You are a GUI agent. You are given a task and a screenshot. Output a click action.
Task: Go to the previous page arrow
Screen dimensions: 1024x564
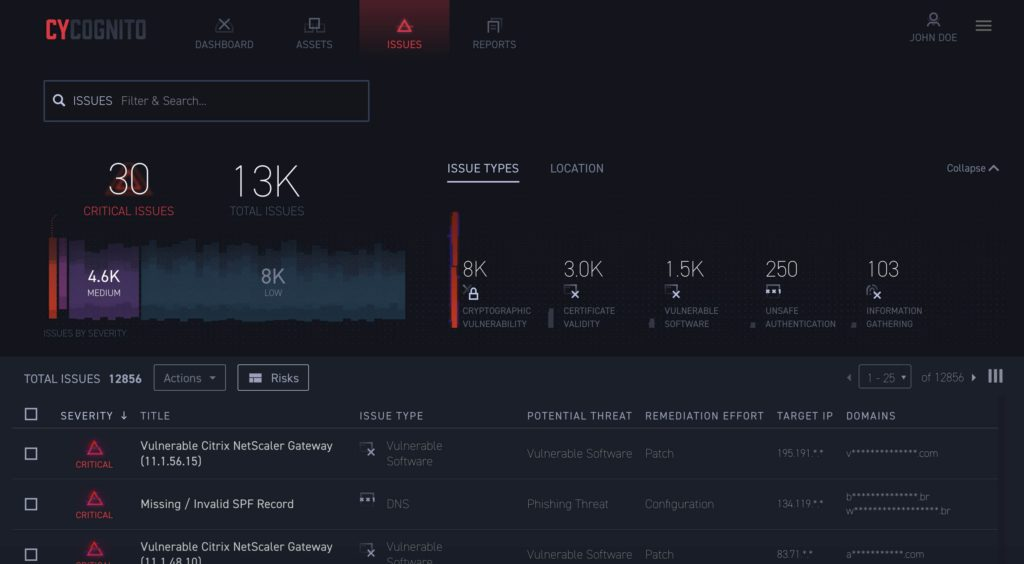(x=849, y=377)
